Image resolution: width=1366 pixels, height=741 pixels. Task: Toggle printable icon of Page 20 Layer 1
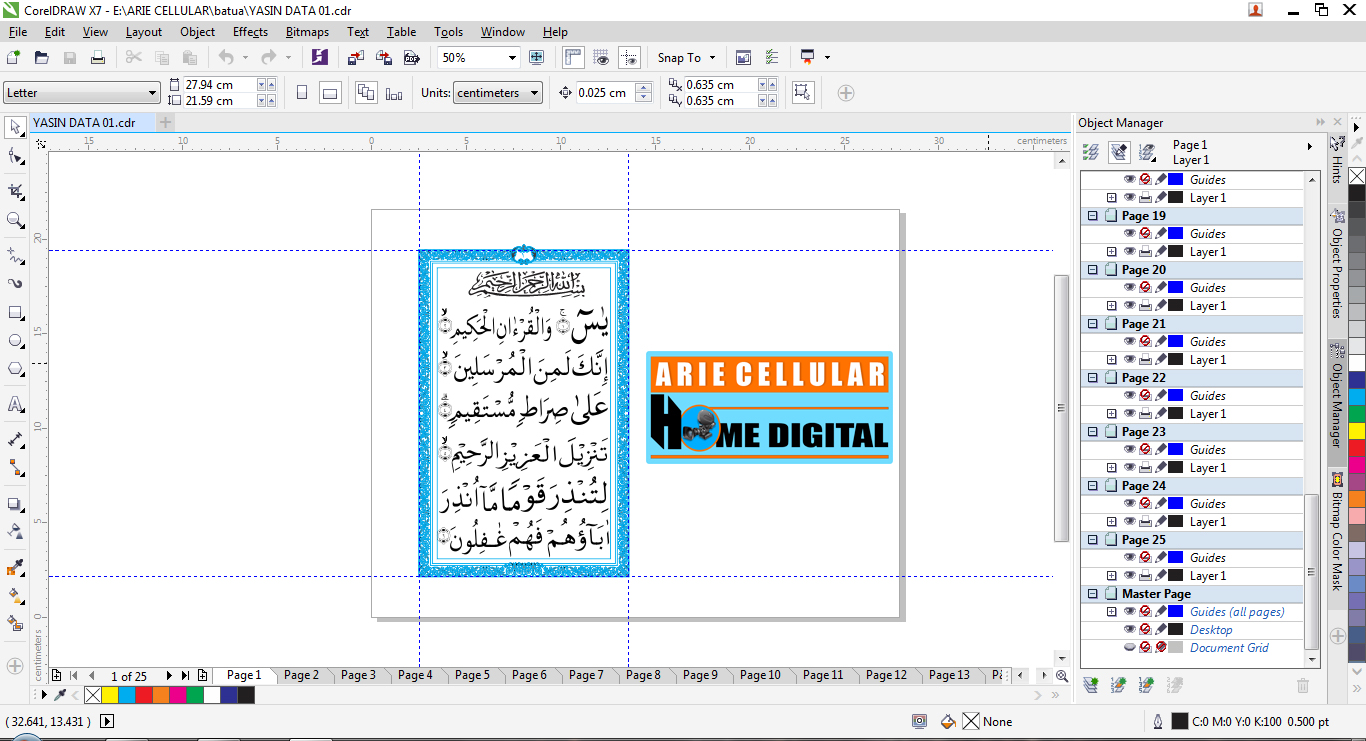[x=1145, y=306]
